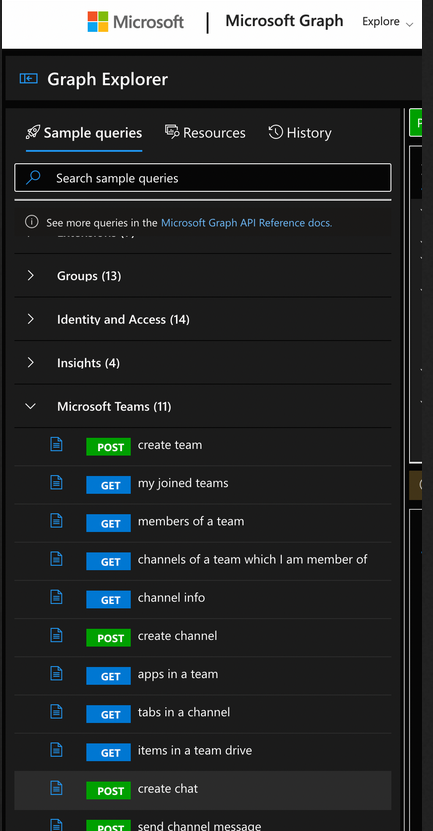Image resolution: width=433 pixels, height=831 pixels.
Task: Select the items in a team drive query
Action: point(195,750)
